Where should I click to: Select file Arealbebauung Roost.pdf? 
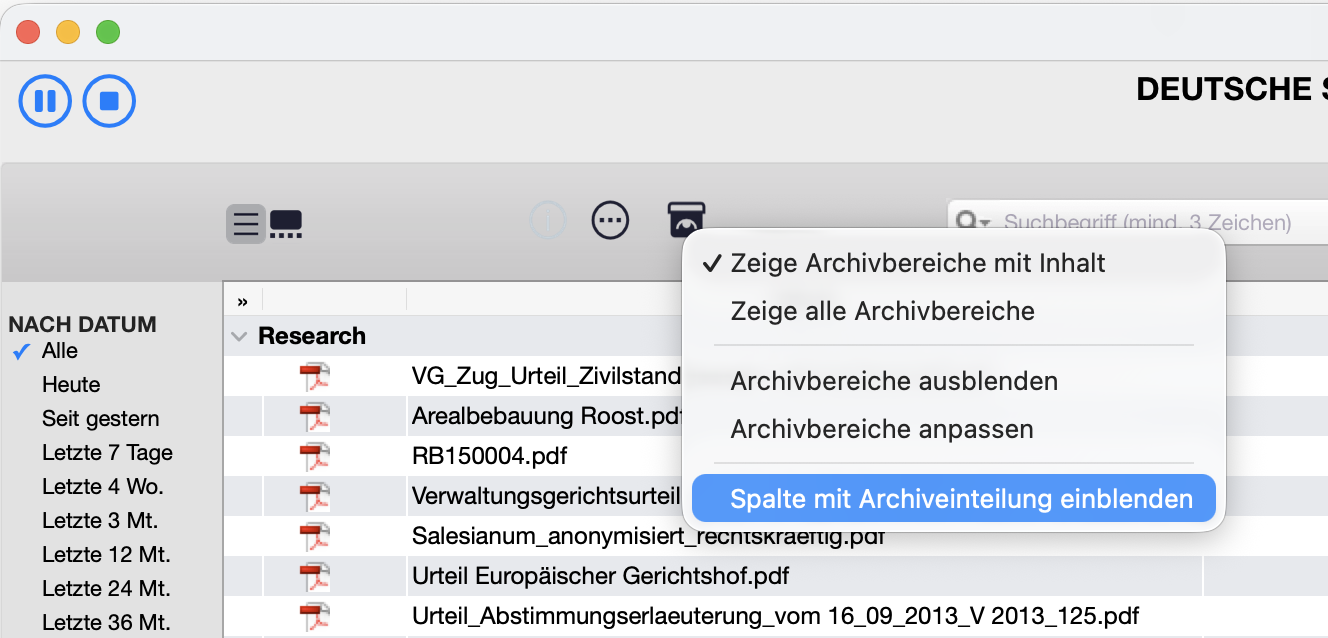(x=546, y=416)
